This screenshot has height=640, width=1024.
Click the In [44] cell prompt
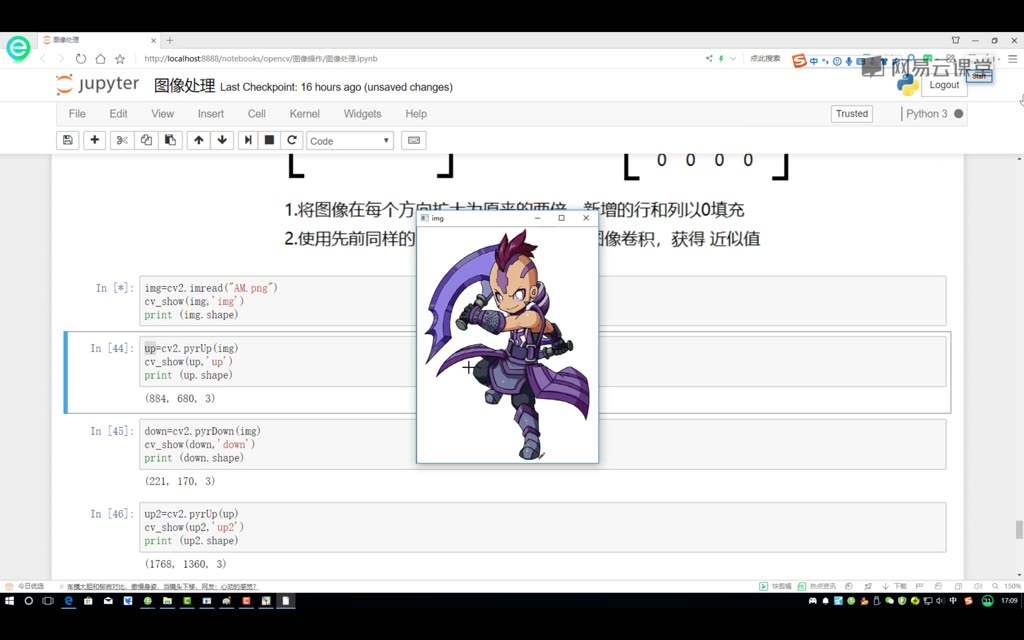tap(112, 349)
